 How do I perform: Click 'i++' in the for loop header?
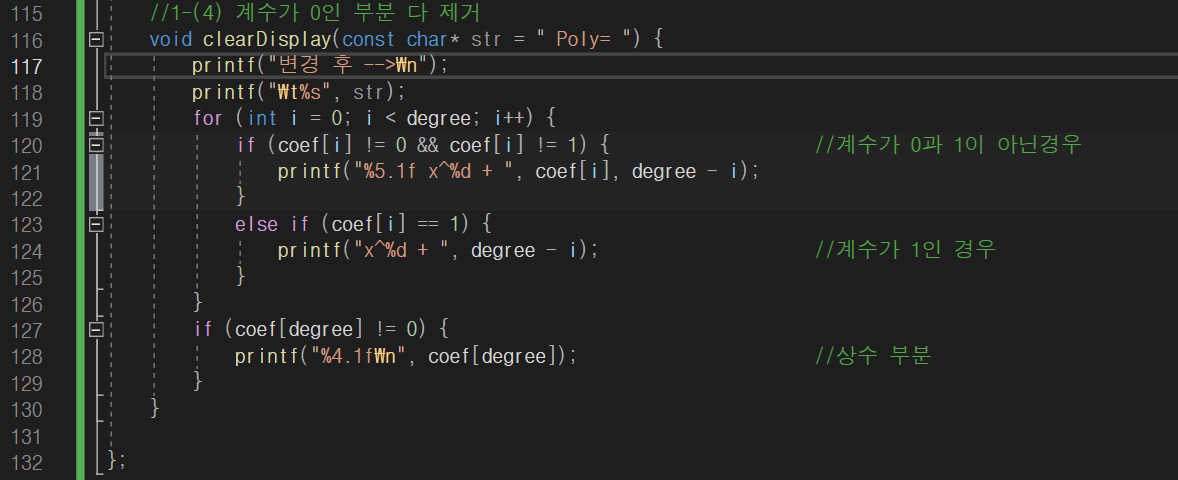pos(509,119)
